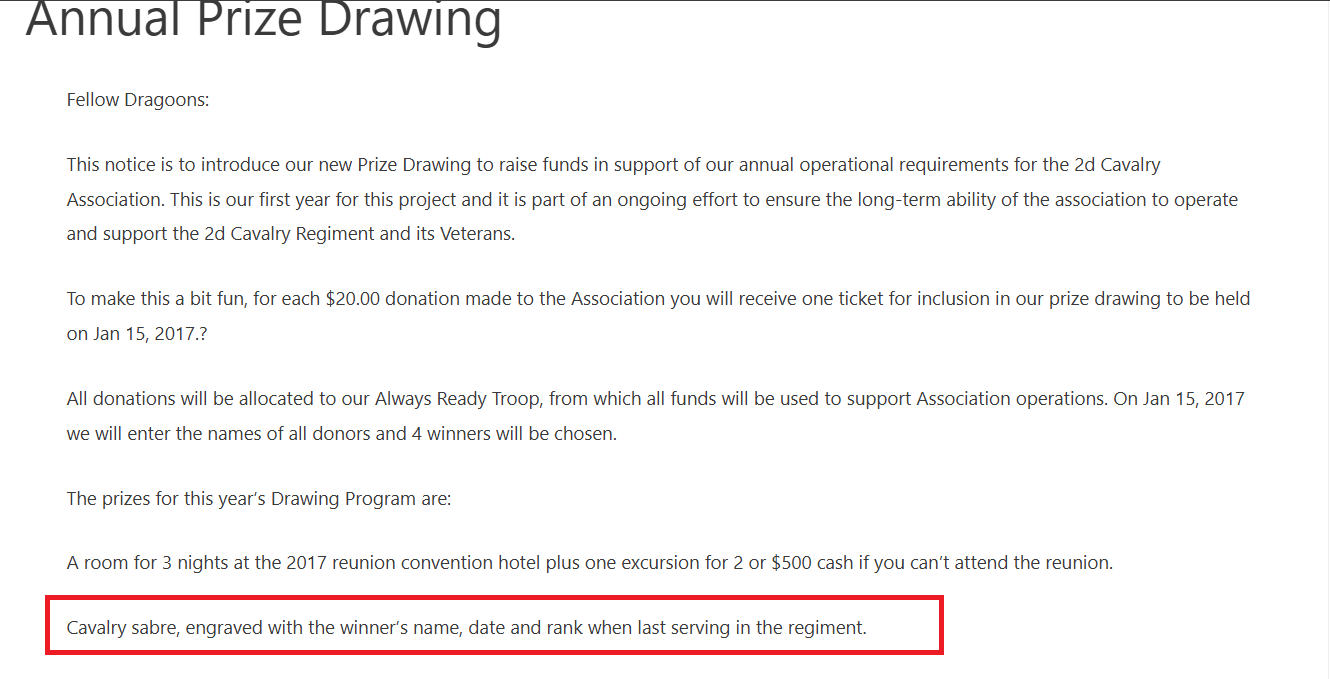1330x679 pixels.
Task: Click the "on Jan 15, 2017.?" line
Action: [137, 334]
